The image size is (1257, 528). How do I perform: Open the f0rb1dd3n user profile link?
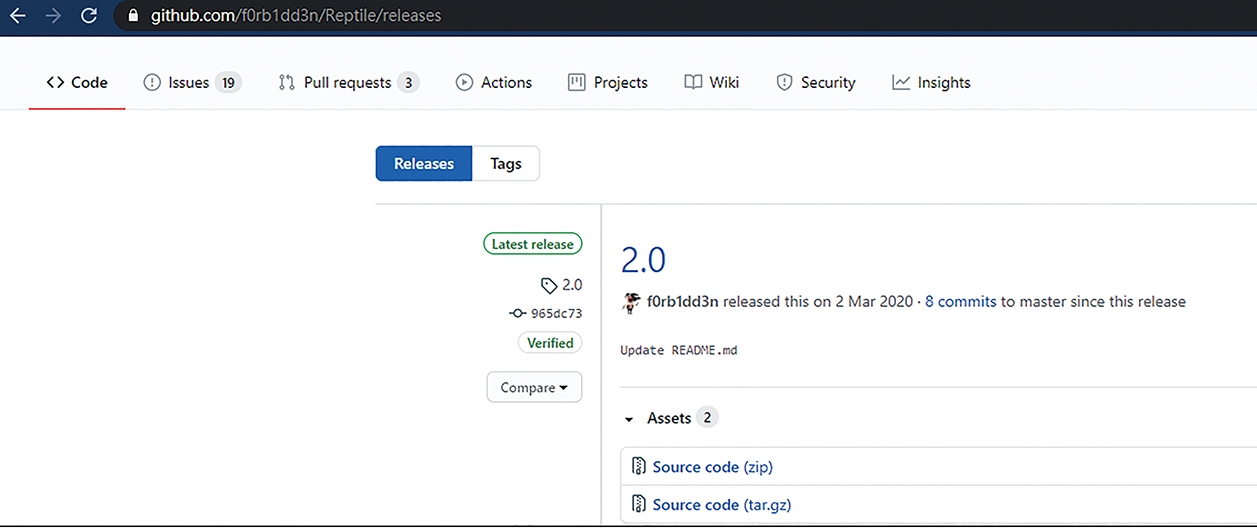pyautogui.click(x=683, y=301)
